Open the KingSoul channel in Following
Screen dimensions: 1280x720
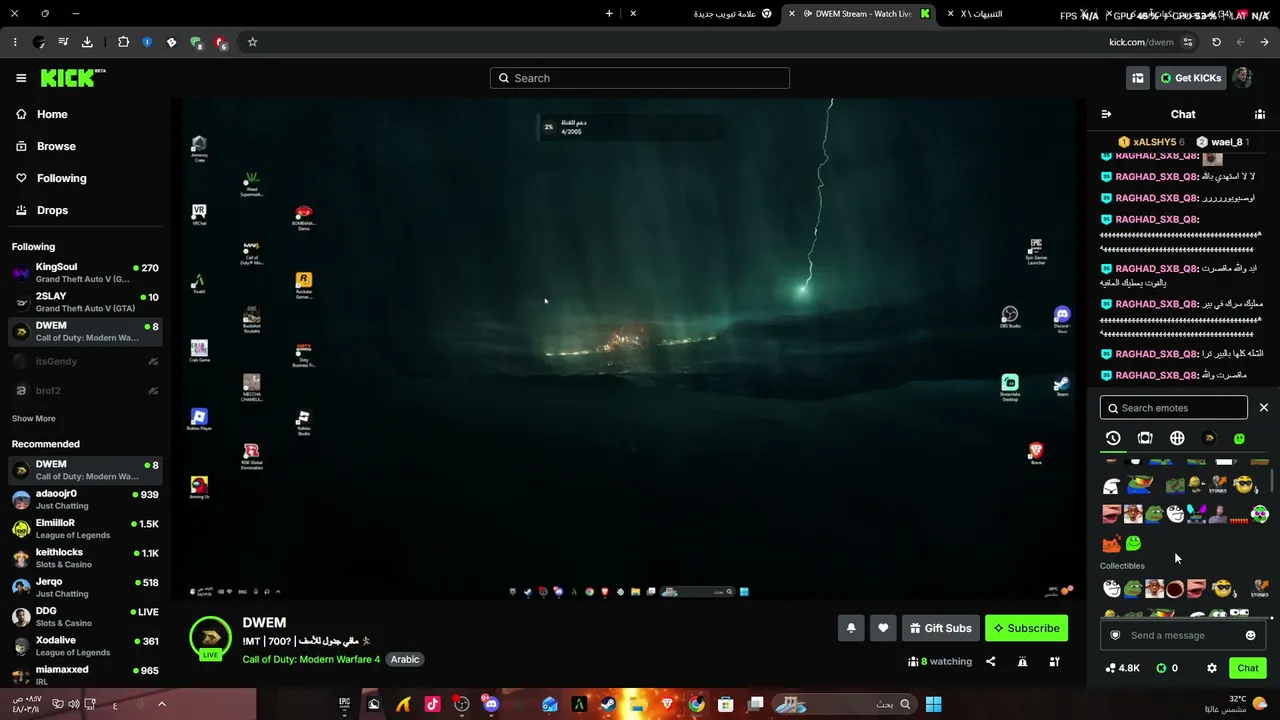click(x=85, y=273)
